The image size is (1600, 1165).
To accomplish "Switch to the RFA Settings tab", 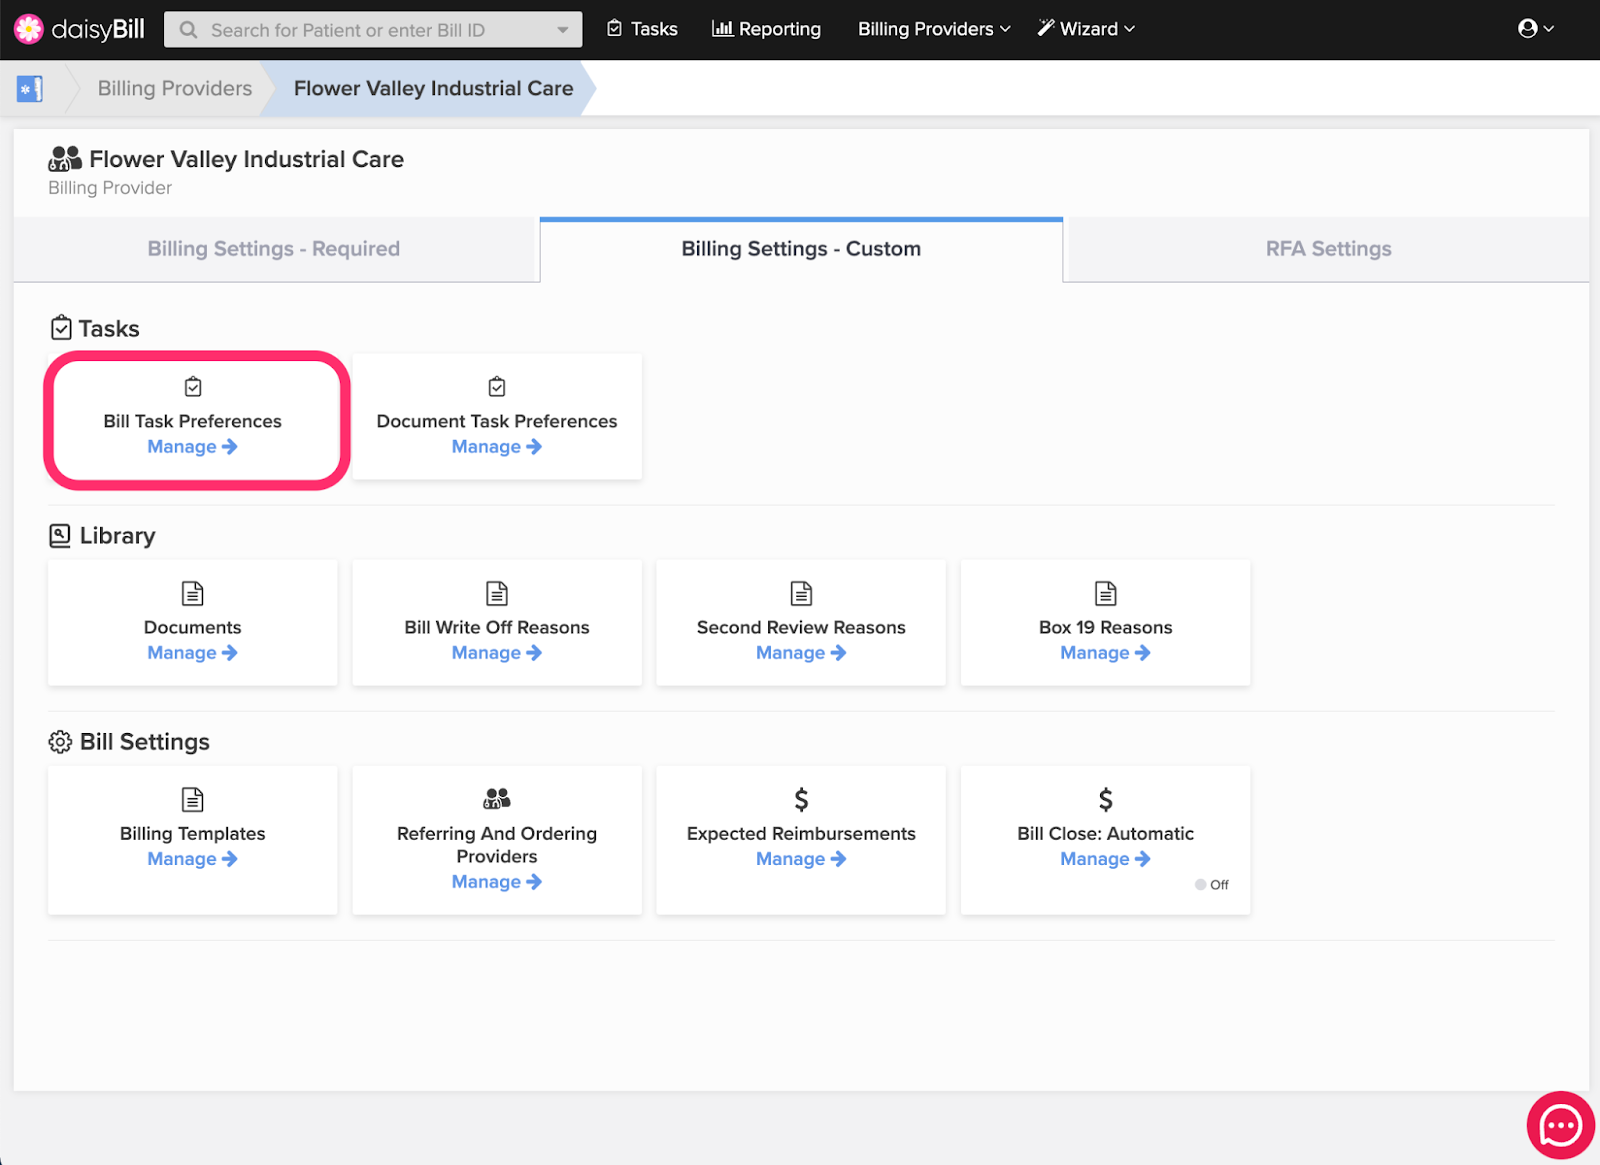I will point(1328,249).
